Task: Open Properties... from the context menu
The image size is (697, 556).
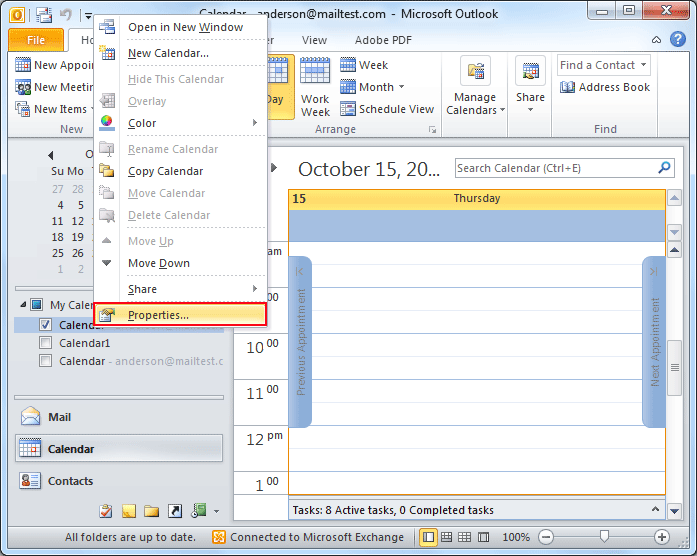Action: pos(180,315)
